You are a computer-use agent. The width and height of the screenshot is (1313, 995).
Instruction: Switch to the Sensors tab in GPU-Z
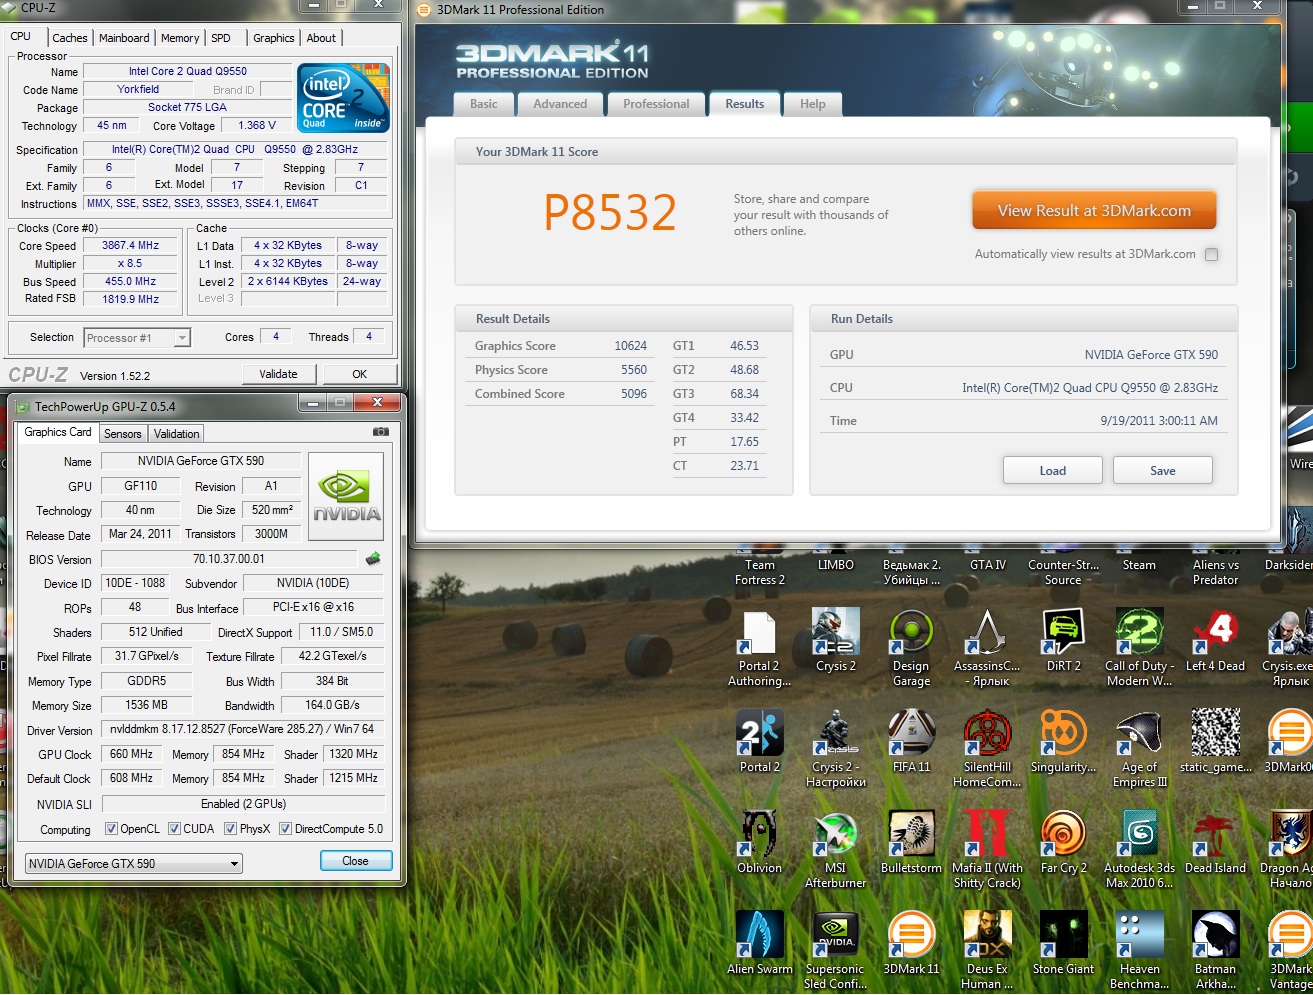123,433
